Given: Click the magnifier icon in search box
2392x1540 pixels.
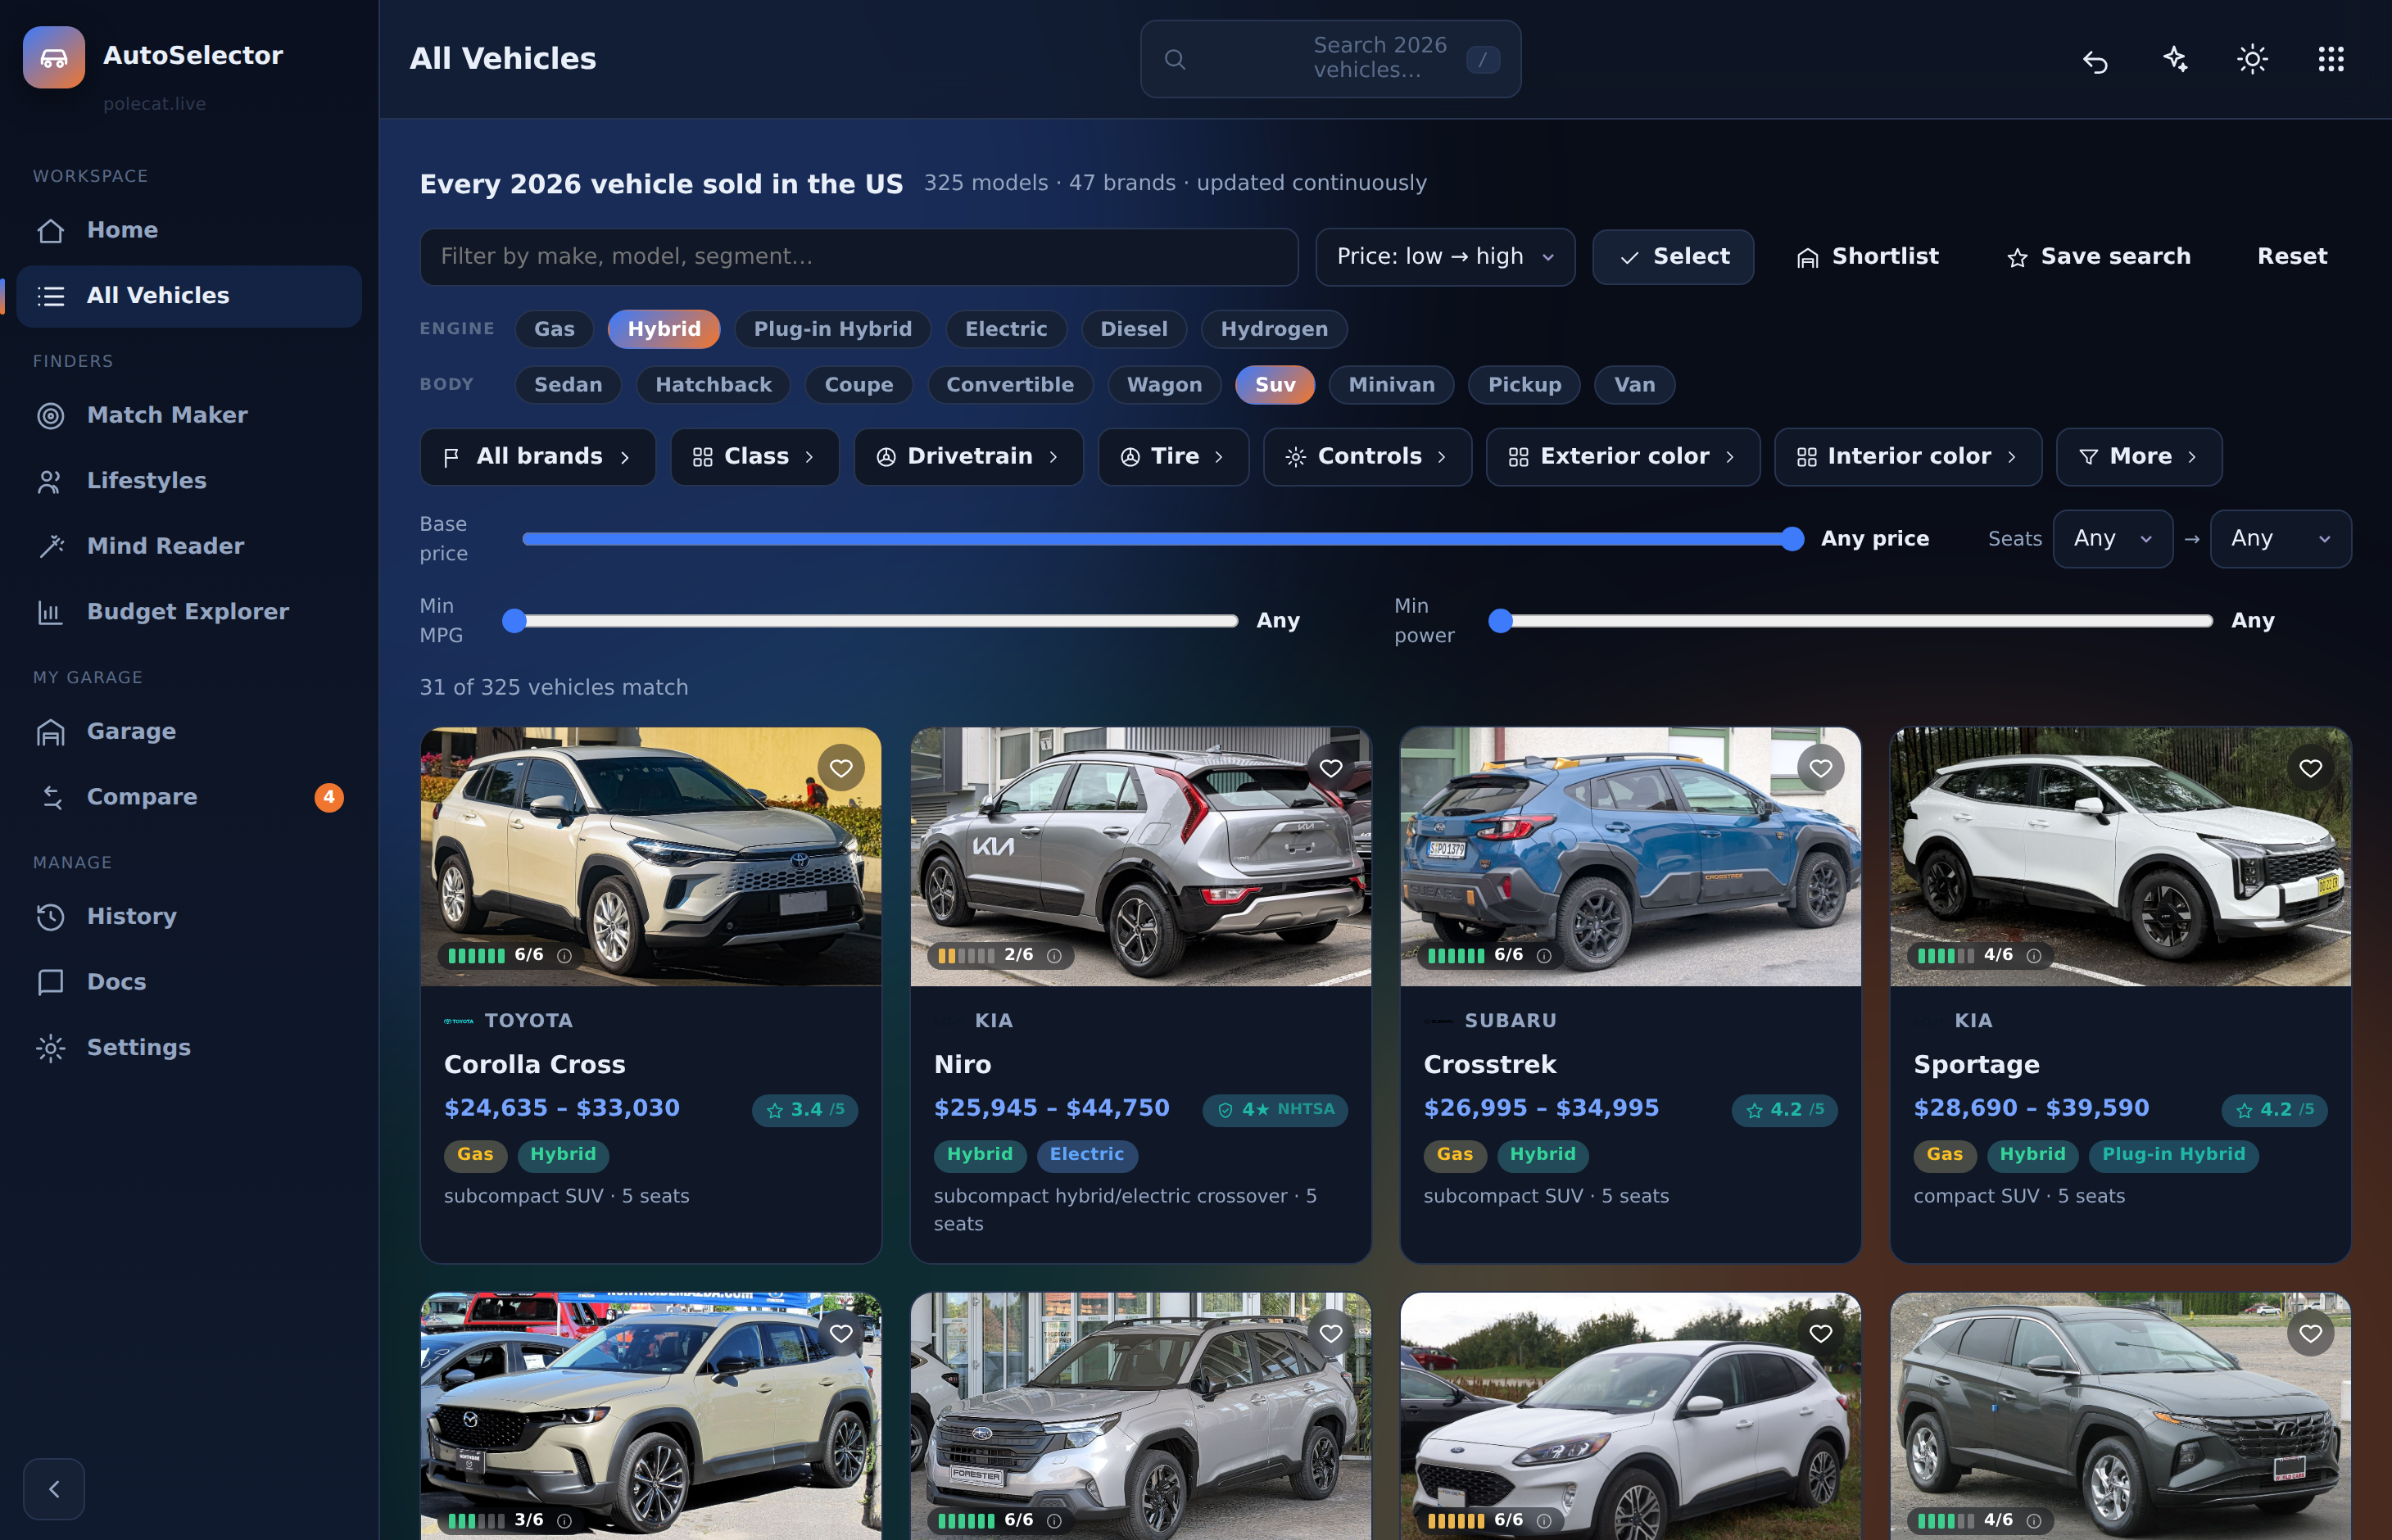Looking at the screenshot, I should (1175, 59).
